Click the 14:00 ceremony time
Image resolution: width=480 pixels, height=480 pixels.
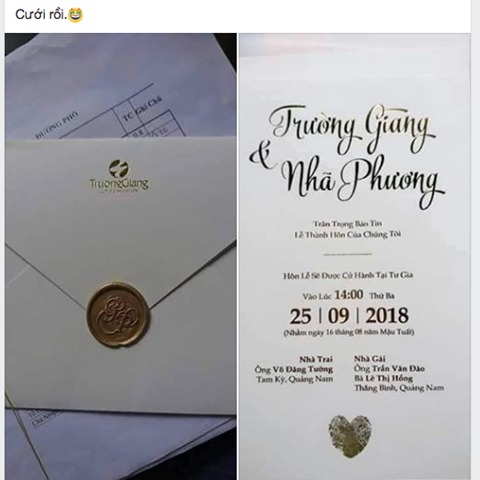349,295
